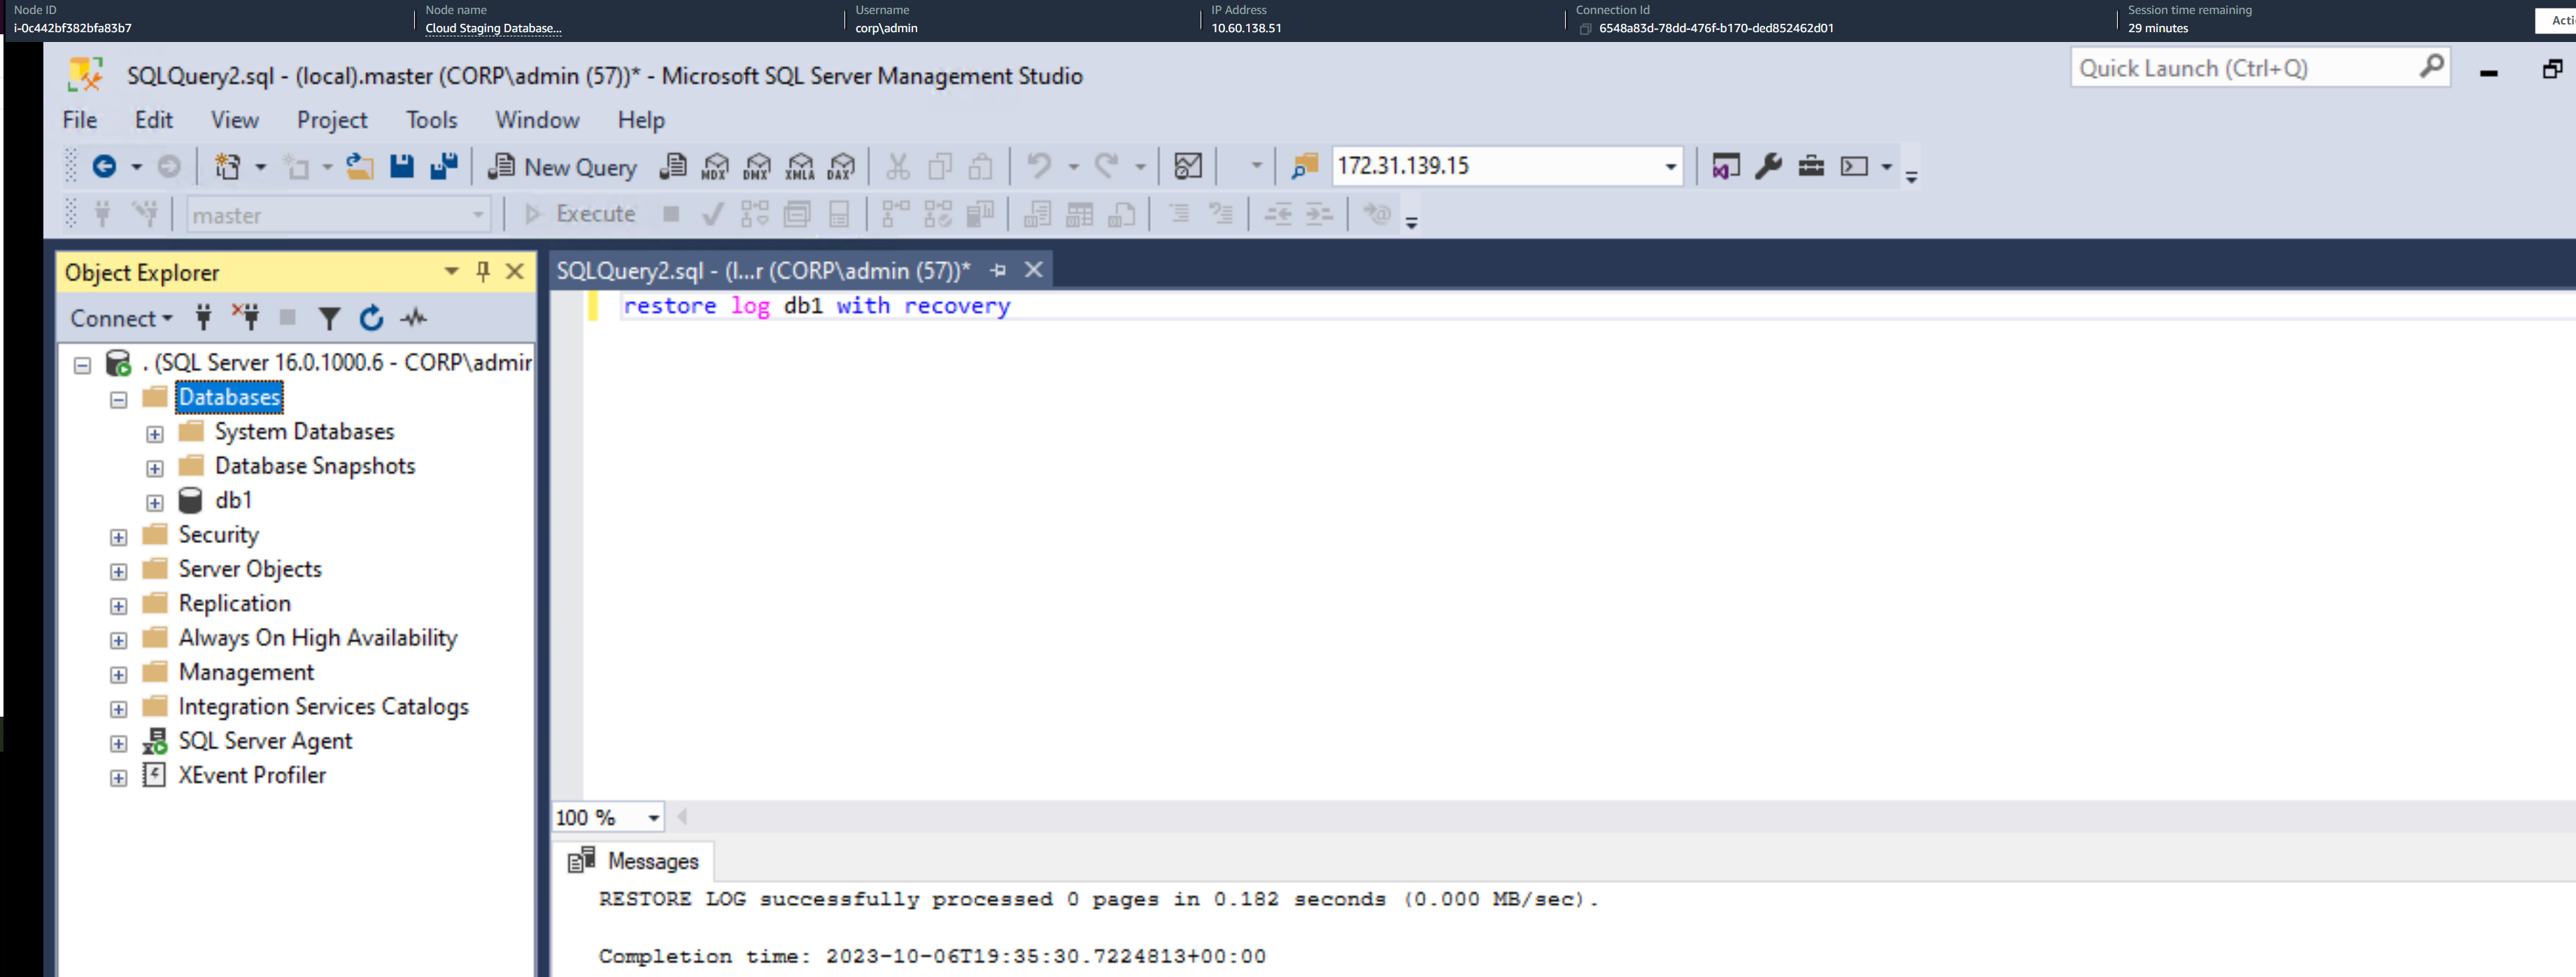Screen dimensions: 2576x977
Task: Open Object Explorer filter settings
Action: (329, 318)
